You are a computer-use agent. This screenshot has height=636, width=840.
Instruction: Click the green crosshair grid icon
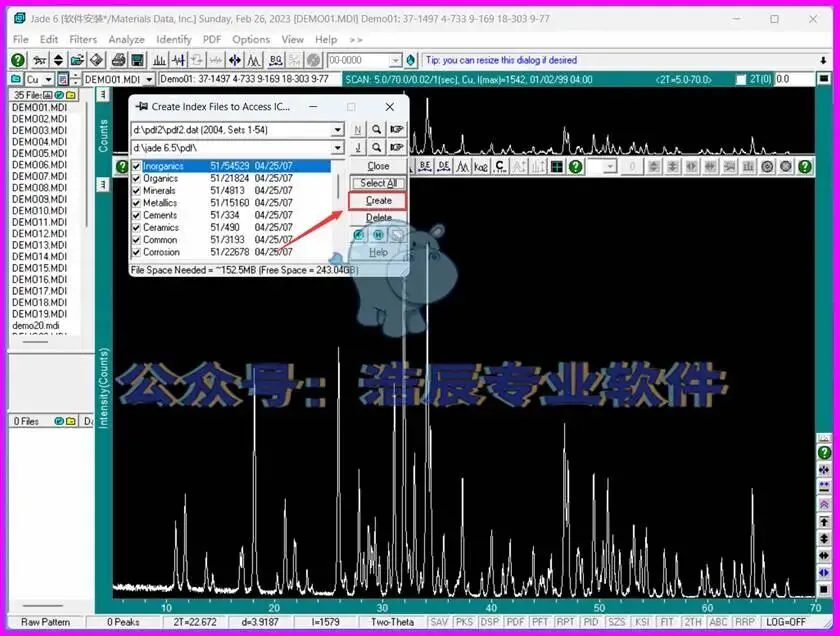coord(557,167)
